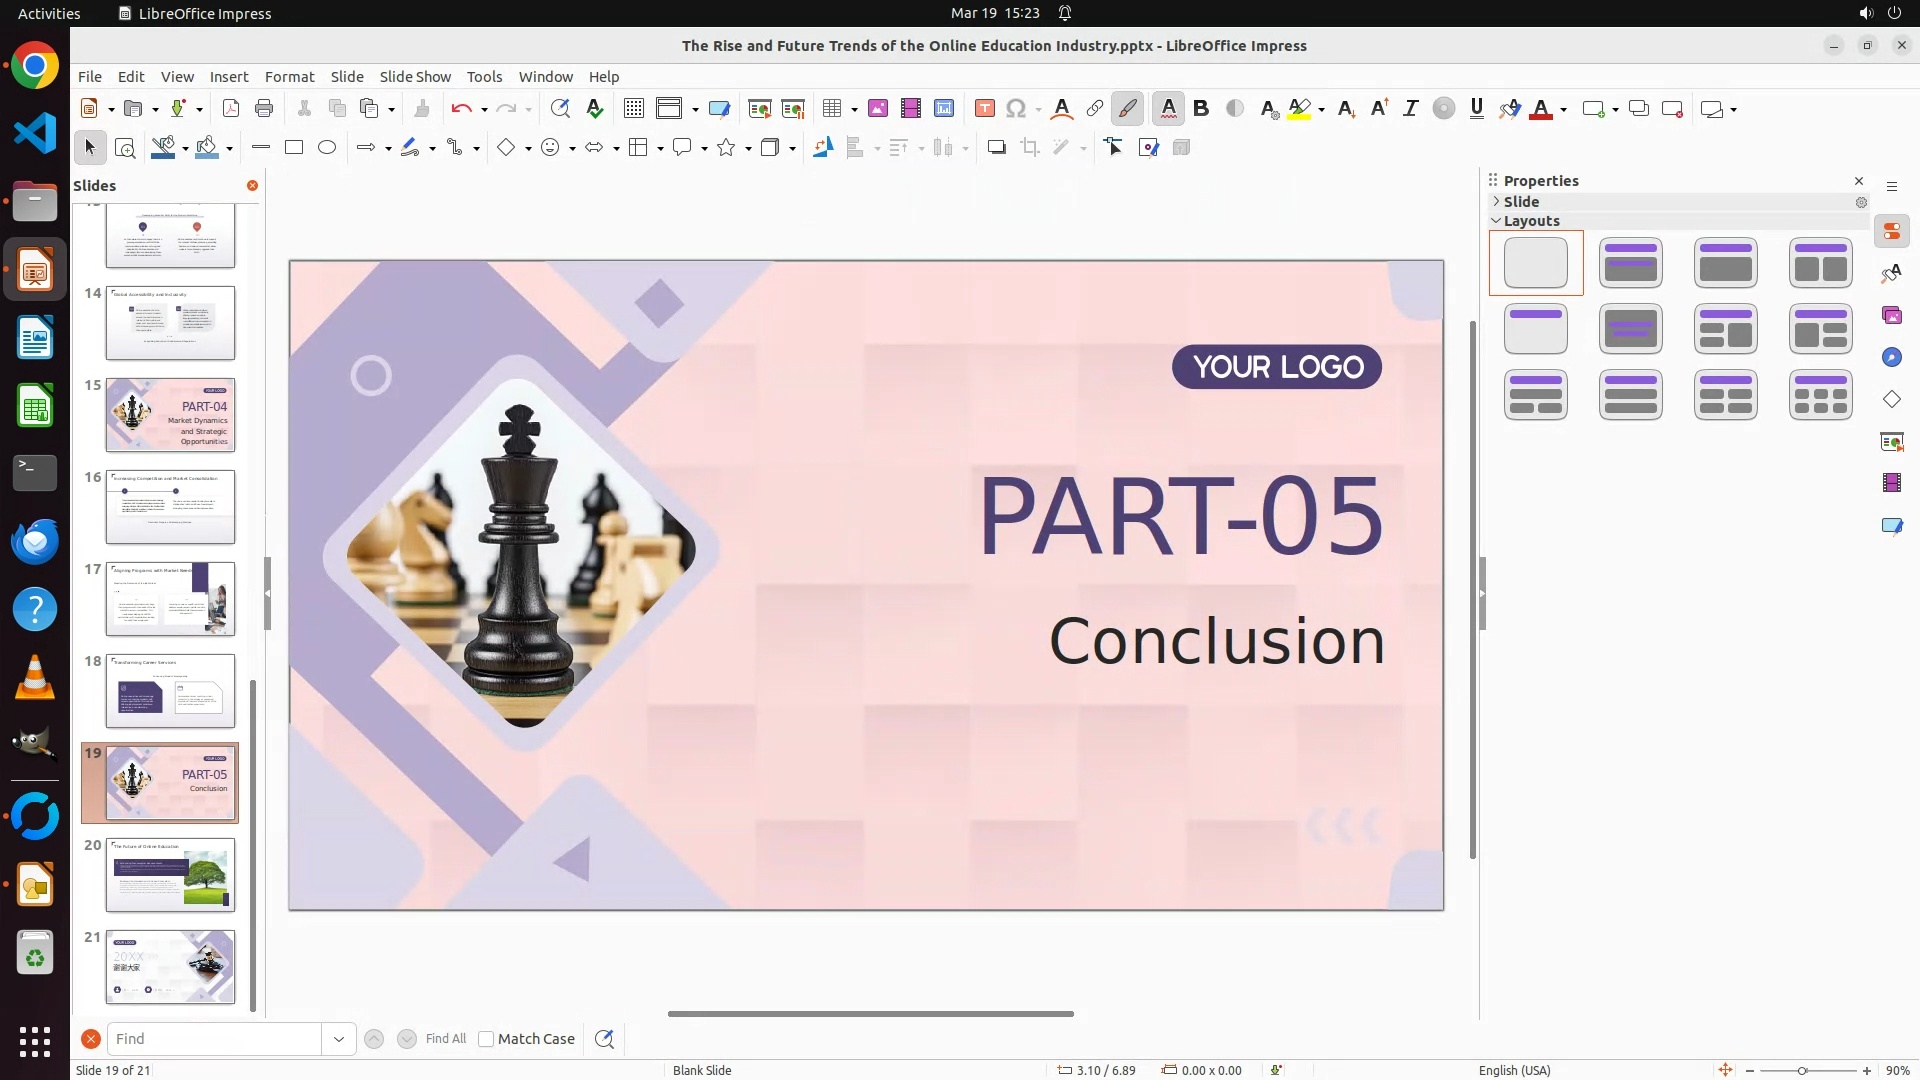
Task: Enable the Match Case checkbox
Action: tap(486, 1039)
